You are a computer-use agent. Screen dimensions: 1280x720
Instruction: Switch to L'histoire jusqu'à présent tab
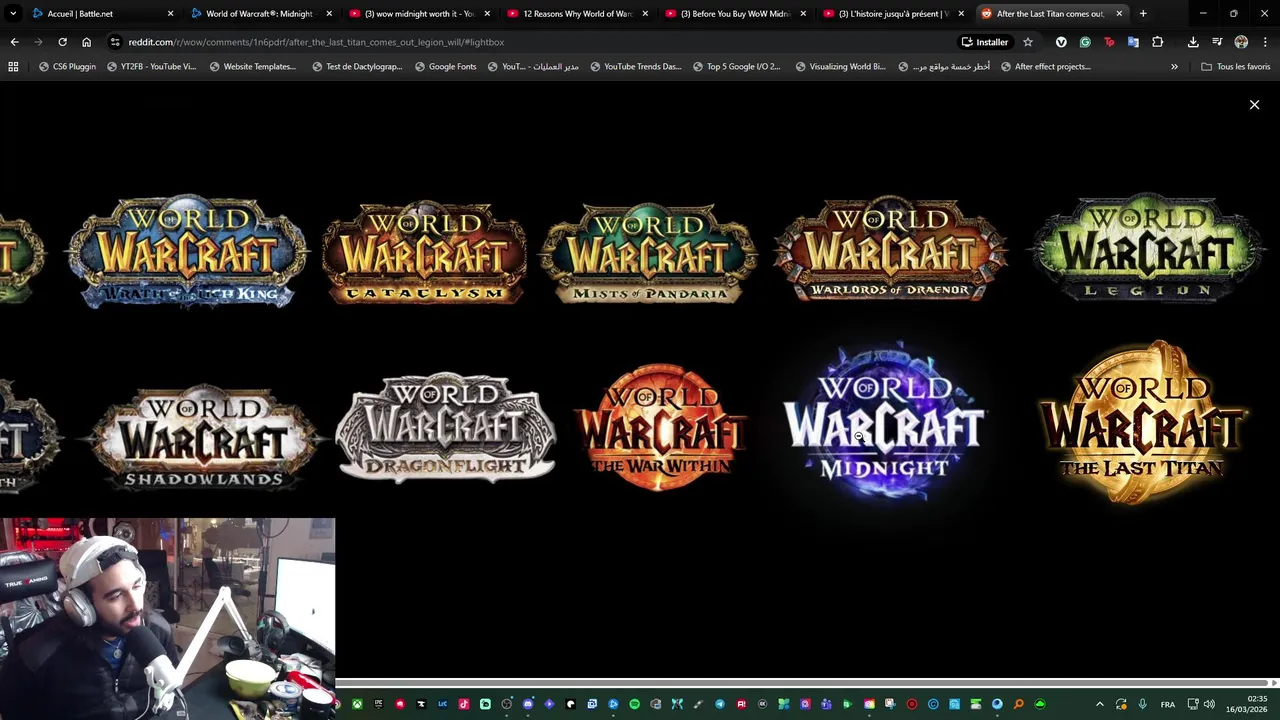point(893,14)
